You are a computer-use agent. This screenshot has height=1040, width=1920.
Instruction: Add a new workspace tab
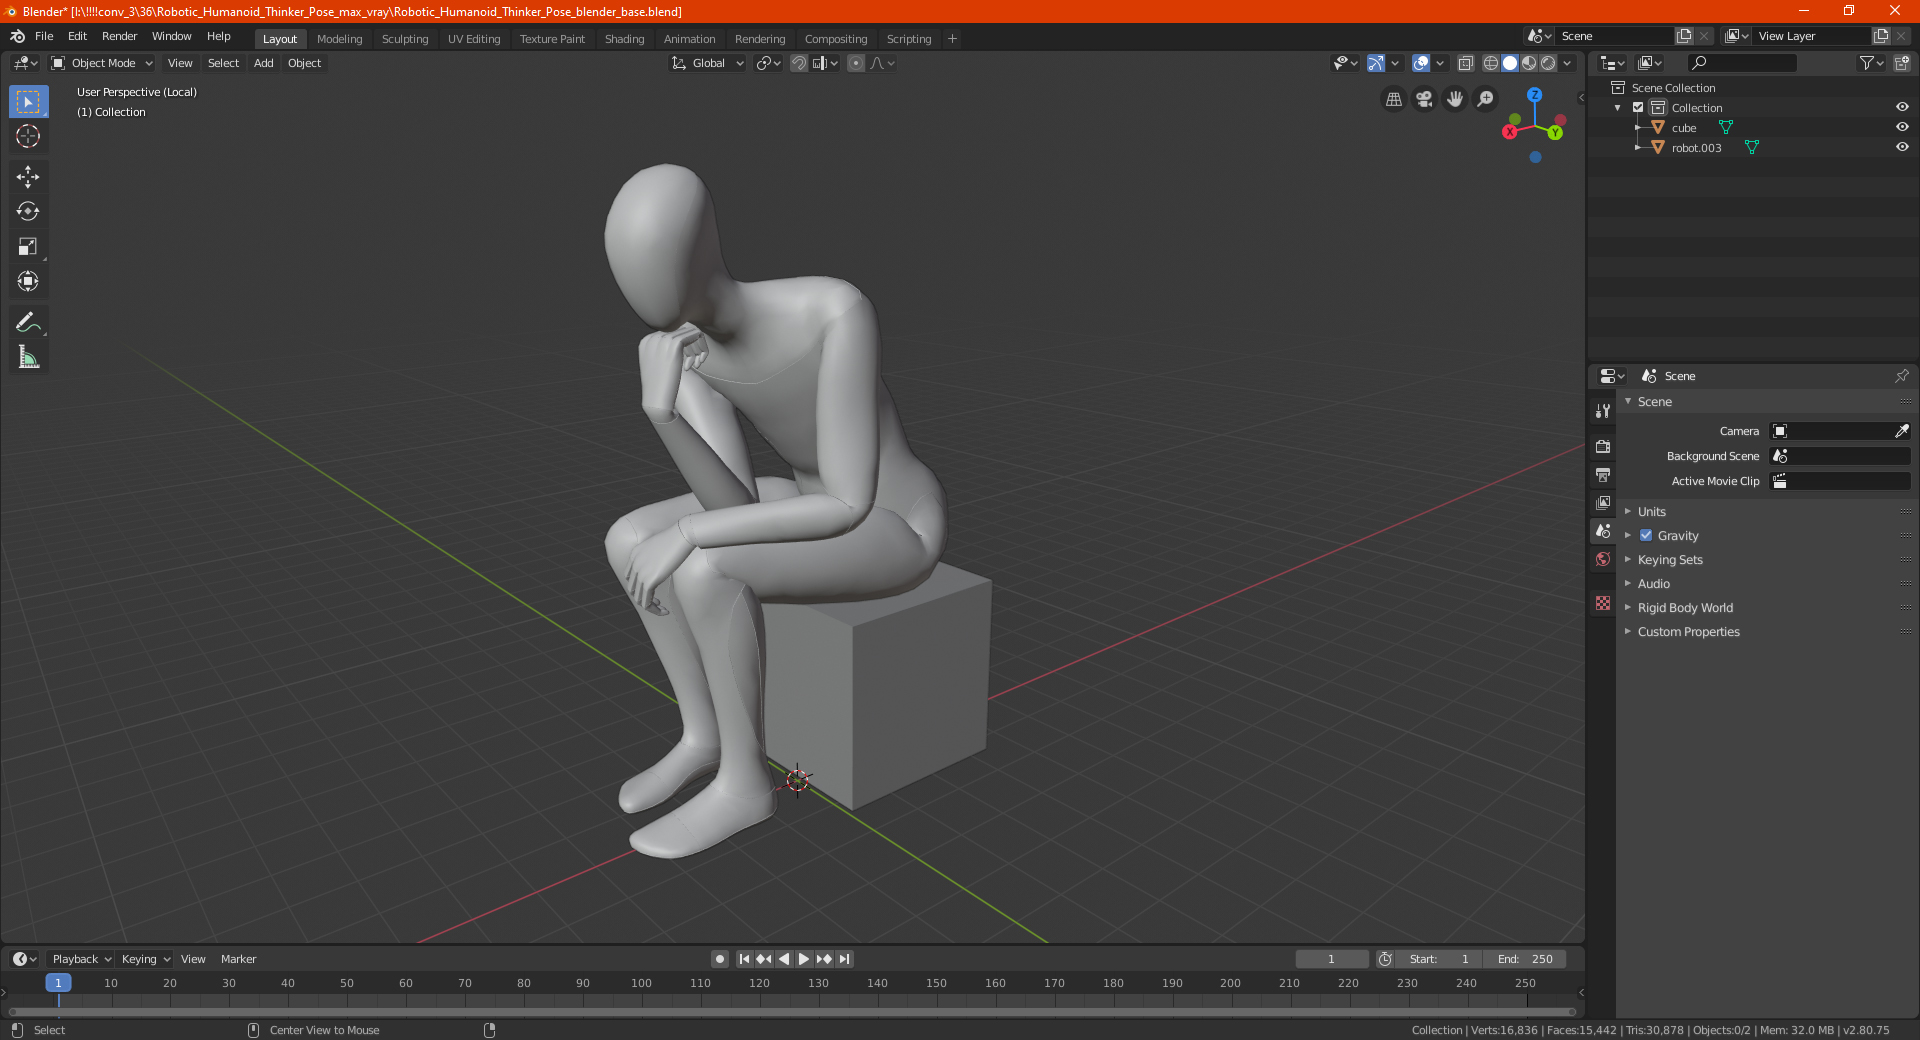[952, 39]
